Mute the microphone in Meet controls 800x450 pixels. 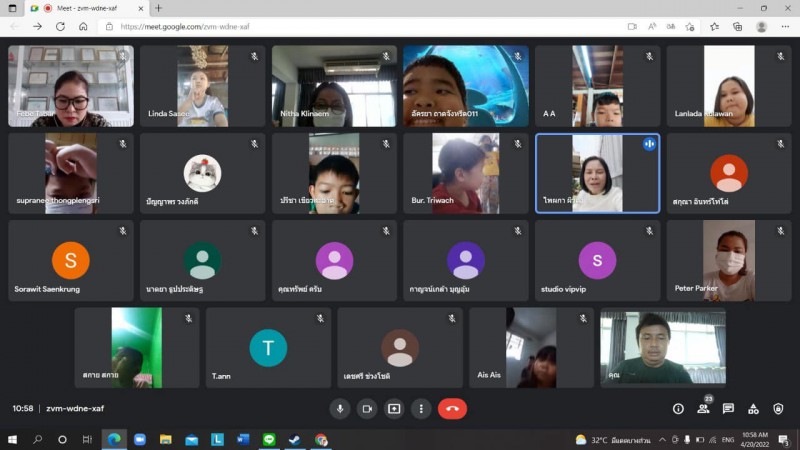pyautogui.click(x=340, y=408)
